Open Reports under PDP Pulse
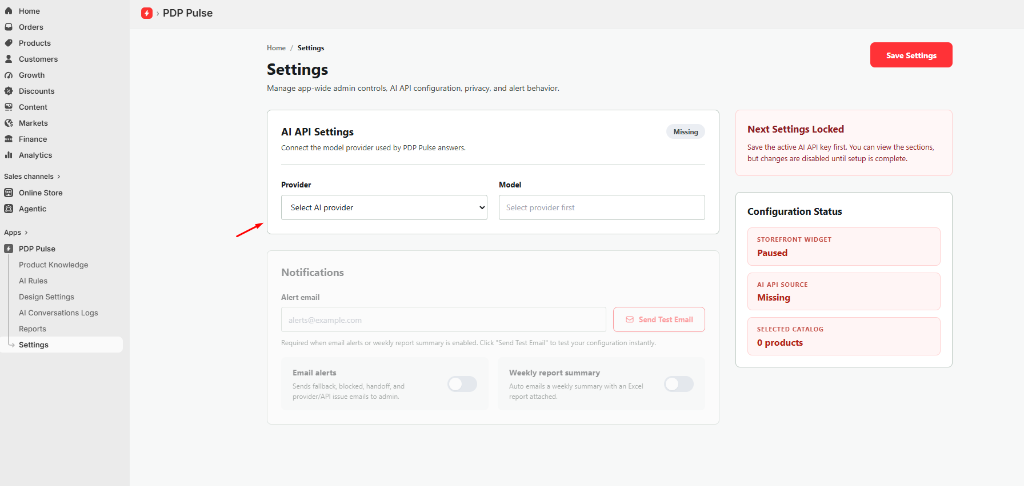The width and height of the screenshot is (1024, 486). coord(33,329)
